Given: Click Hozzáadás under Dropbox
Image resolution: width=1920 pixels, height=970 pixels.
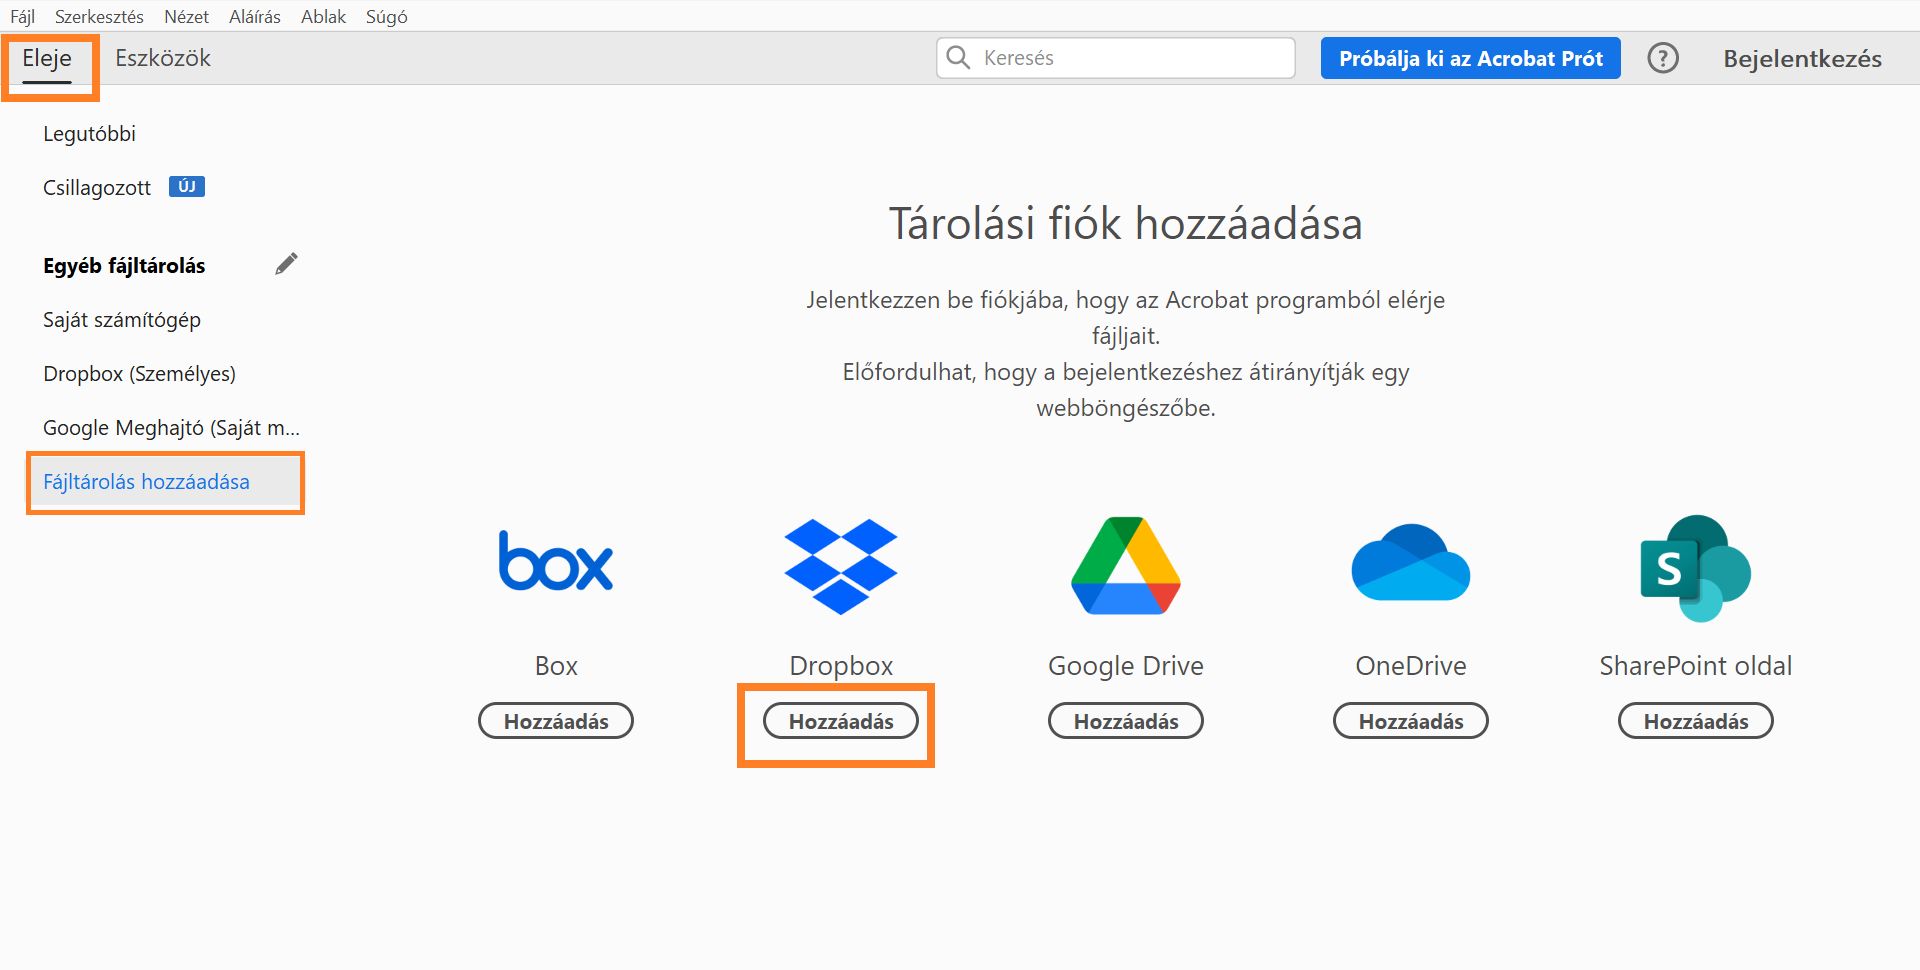Looking at the screenshot, I should click(x=840, y=720).
